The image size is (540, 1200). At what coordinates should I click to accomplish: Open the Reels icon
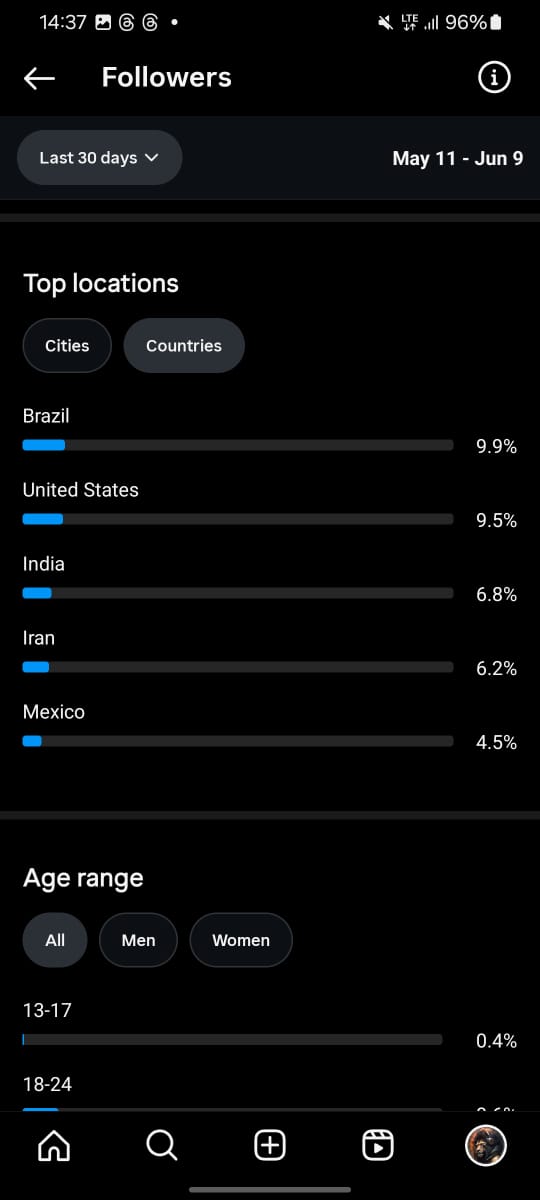point(378,1145)
